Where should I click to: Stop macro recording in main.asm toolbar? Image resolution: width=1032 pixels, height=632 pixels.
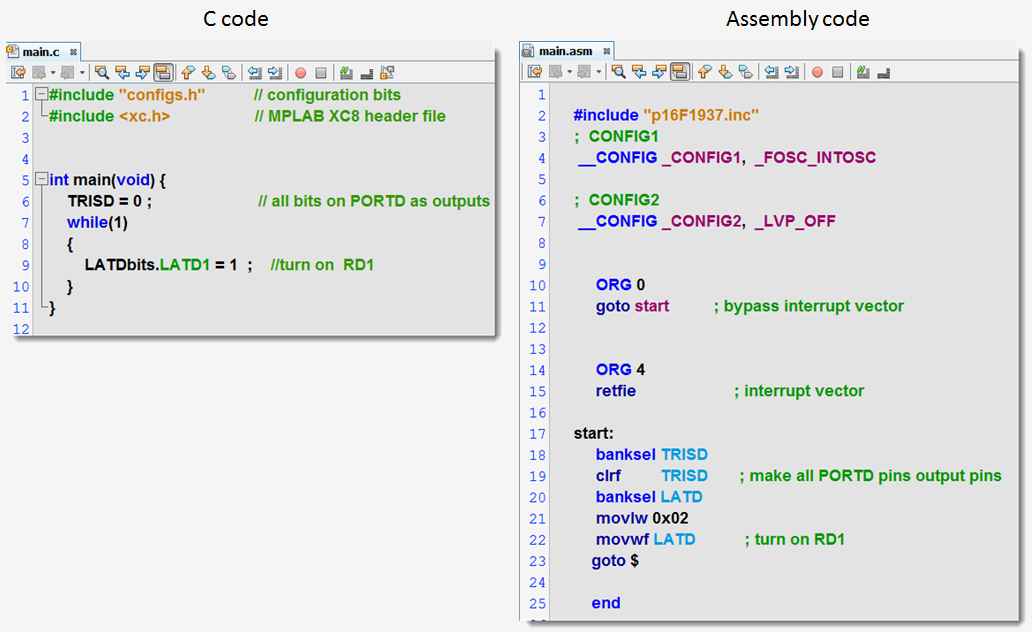click(837, 71)
